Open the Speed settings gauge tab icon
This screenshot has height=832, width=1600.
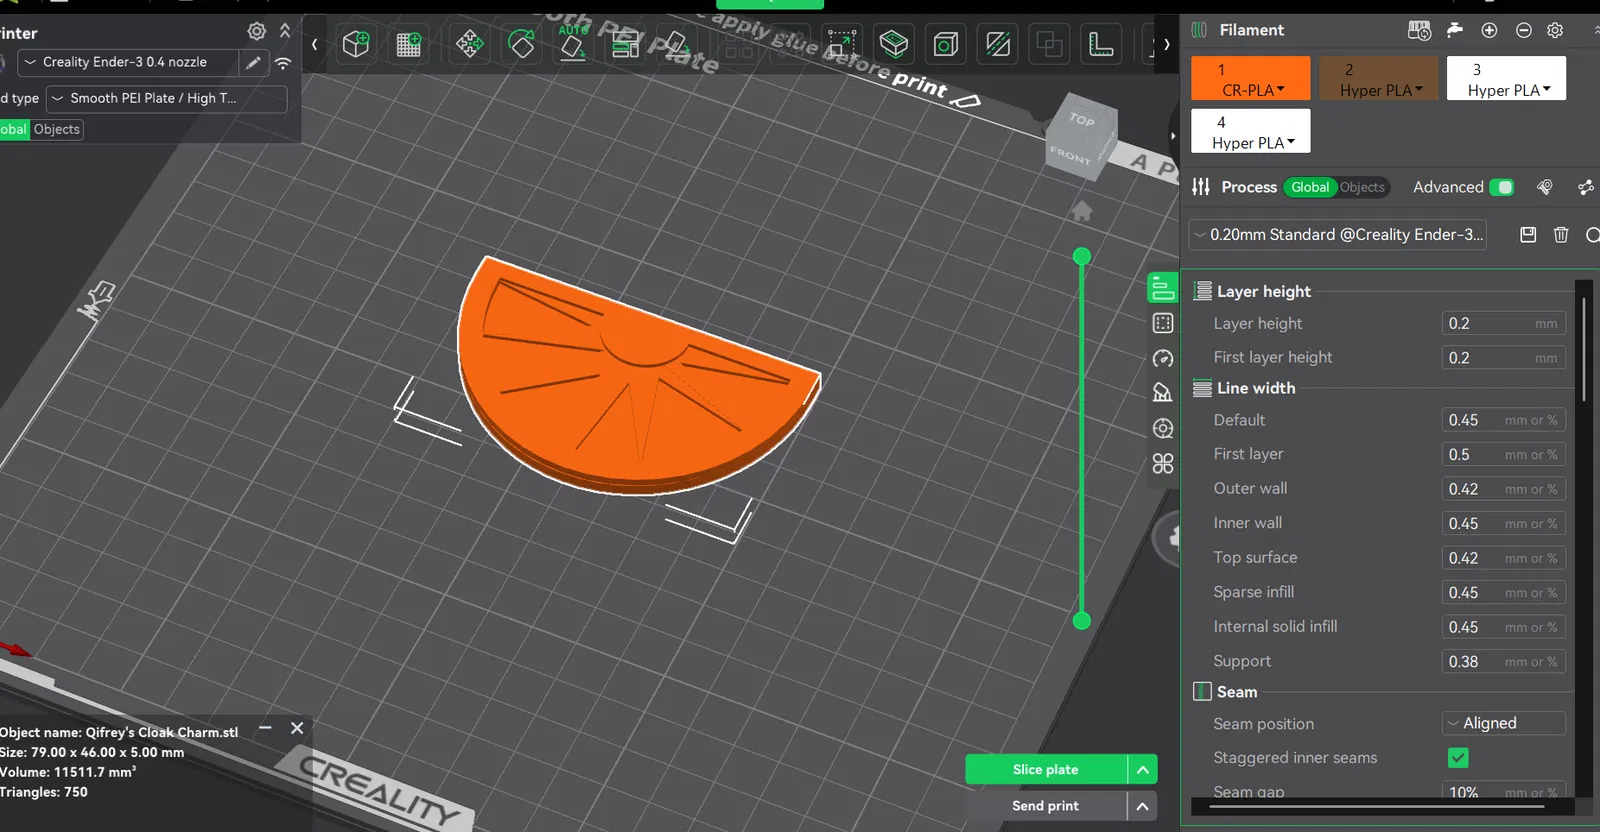(x=1162, y=358)
